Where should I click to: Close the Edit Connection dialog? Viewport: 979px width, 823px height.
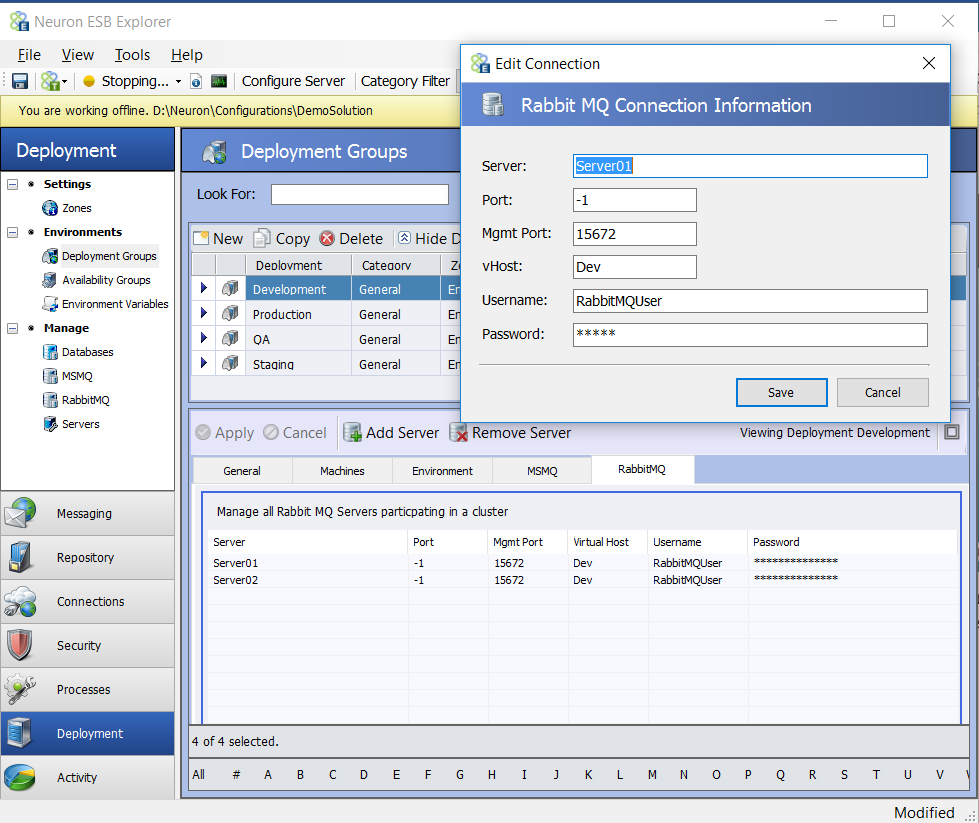(x=928, y=63)
